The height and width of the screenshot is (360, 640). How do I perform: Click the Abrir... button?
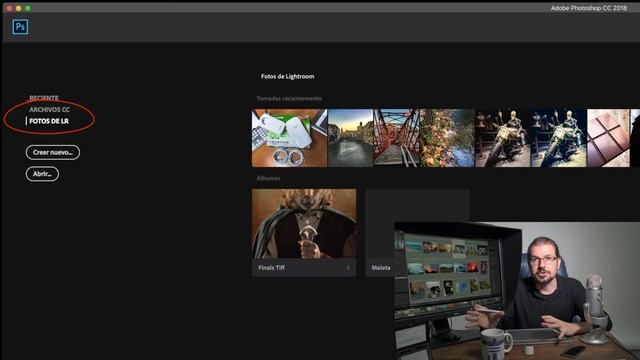pyautogui.click(x=42, y=174)
